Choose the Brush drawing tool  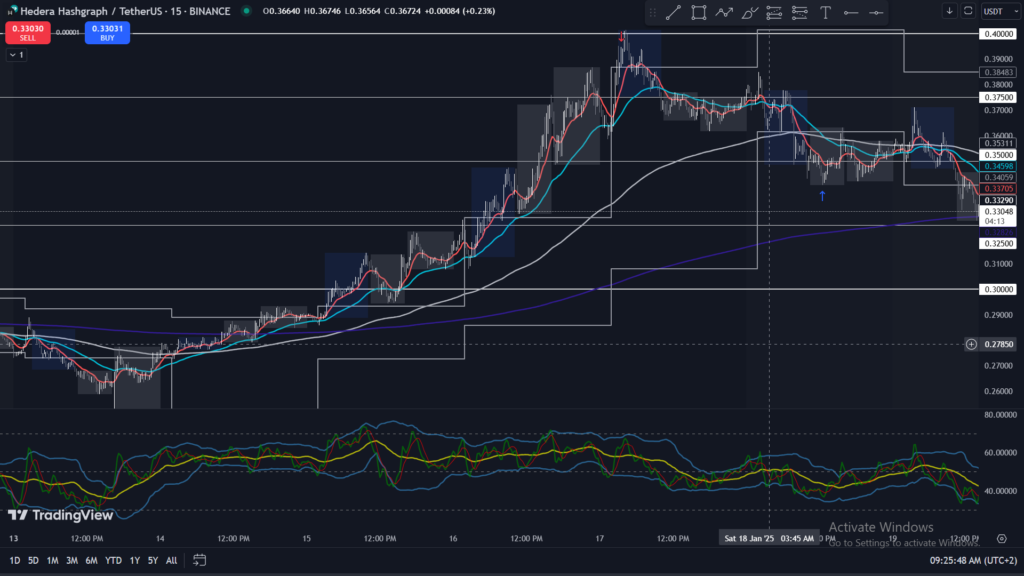[x=750, y=12]
